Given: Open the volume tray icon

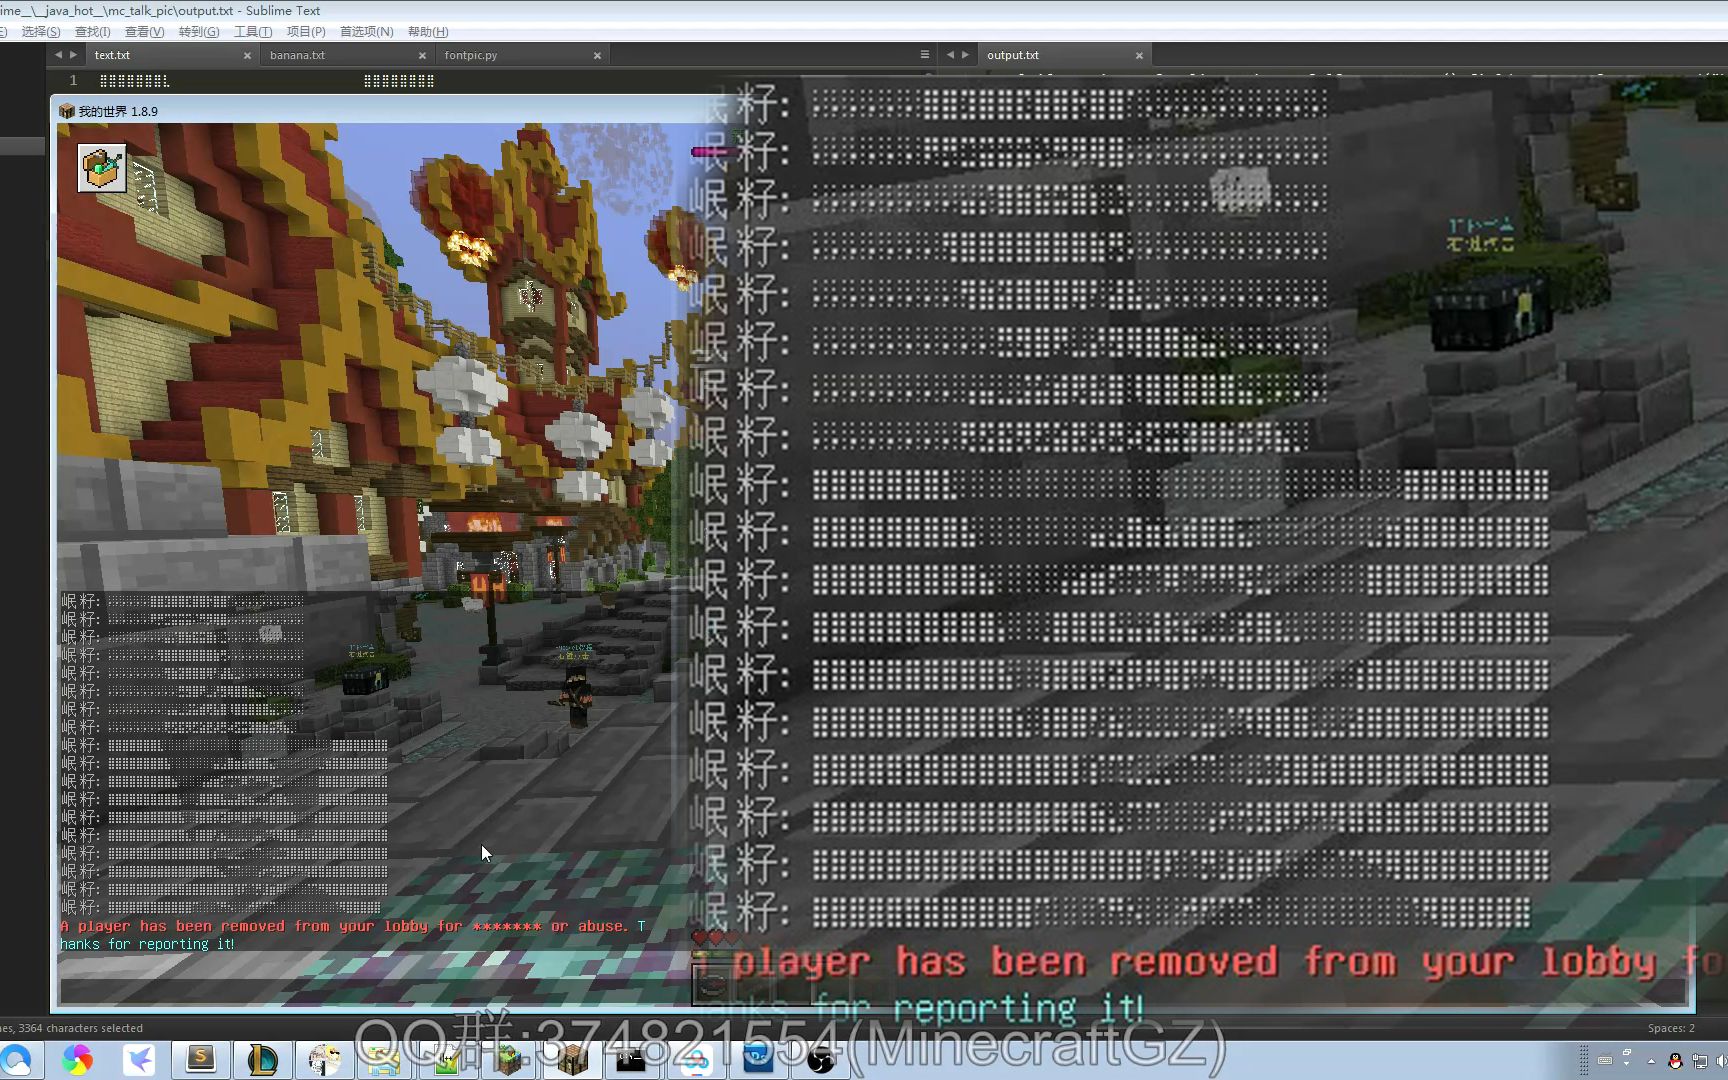Looking at the screenshot, I should [x=1721, y=1061].
